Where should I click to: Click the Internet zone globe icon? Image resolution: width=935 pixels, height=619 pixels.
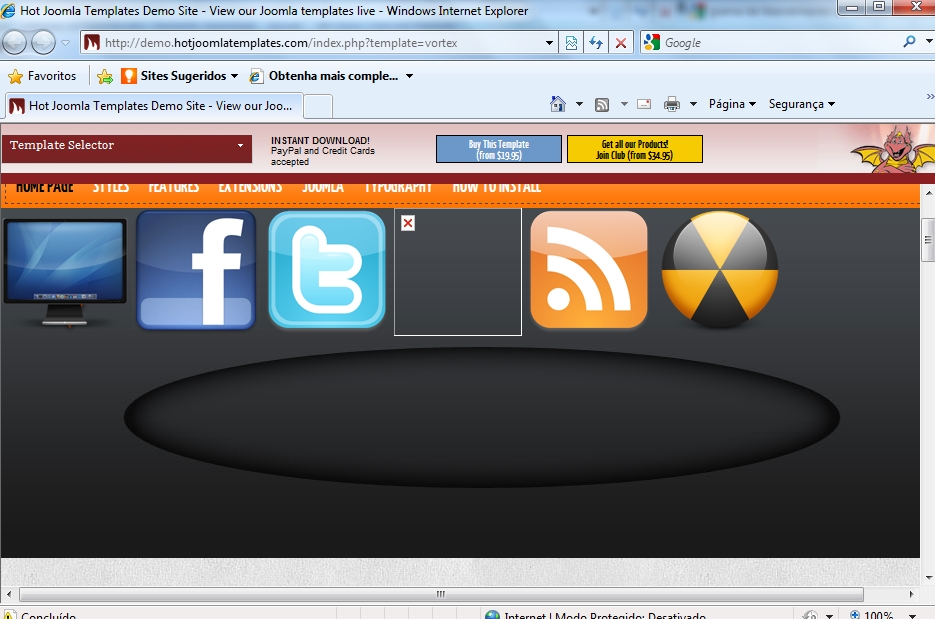(492, 615)
